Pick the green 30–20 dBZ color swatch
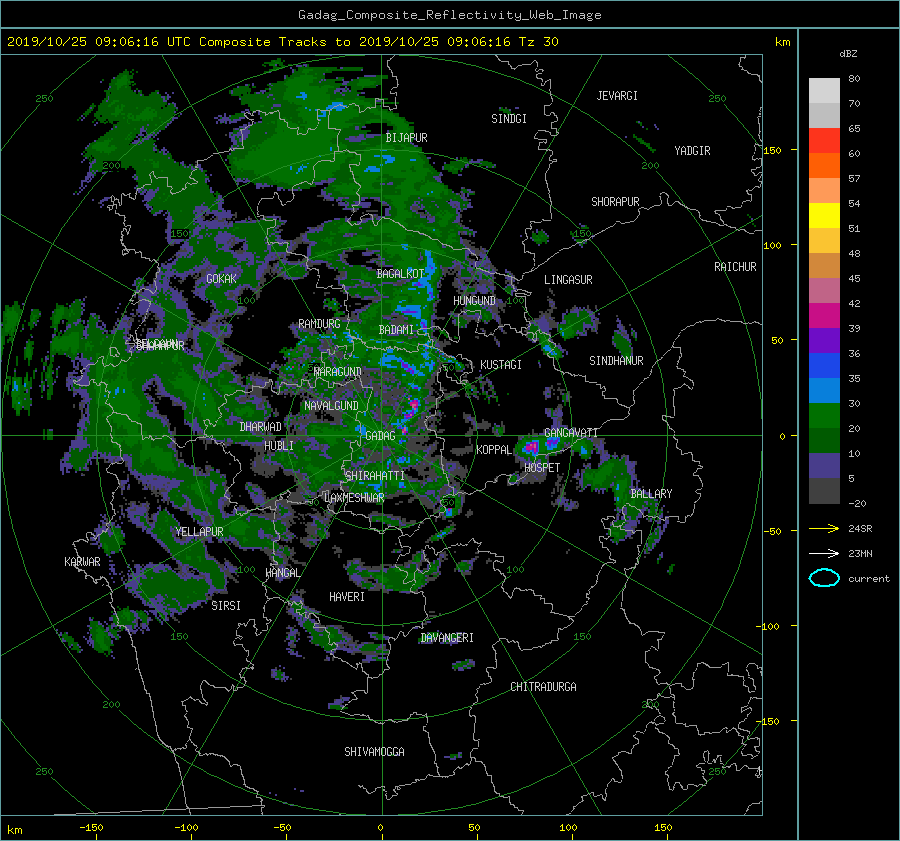This screenshot has height=841, width=900. tap(824, 415)
